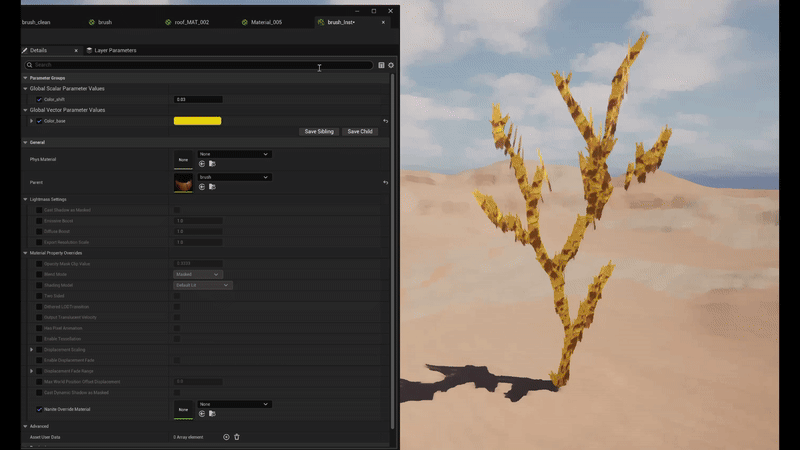Collapse Global Vector Parameter Values group

25,110
